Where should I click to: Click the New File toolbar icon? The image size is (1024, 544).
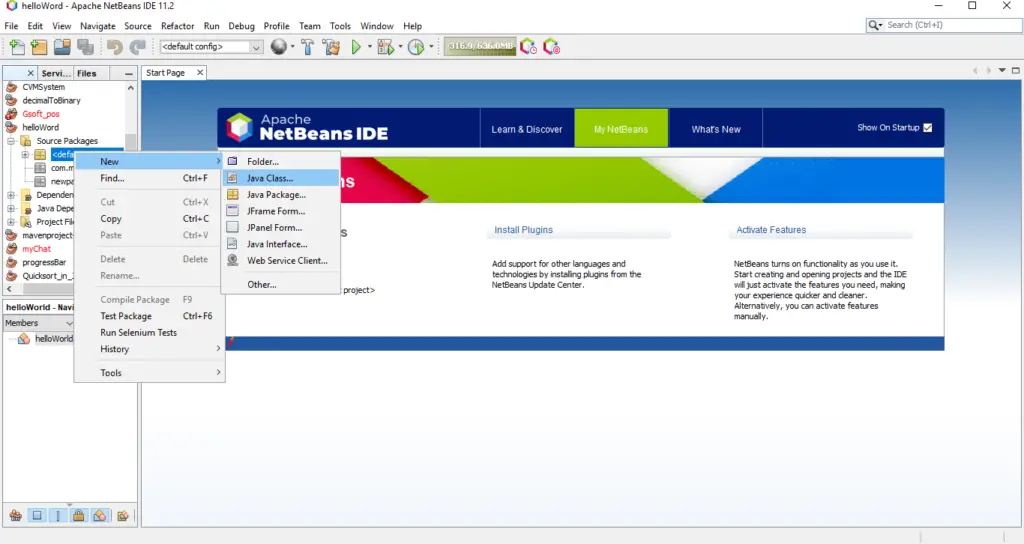pyautogui.click(x=17, y=47)
